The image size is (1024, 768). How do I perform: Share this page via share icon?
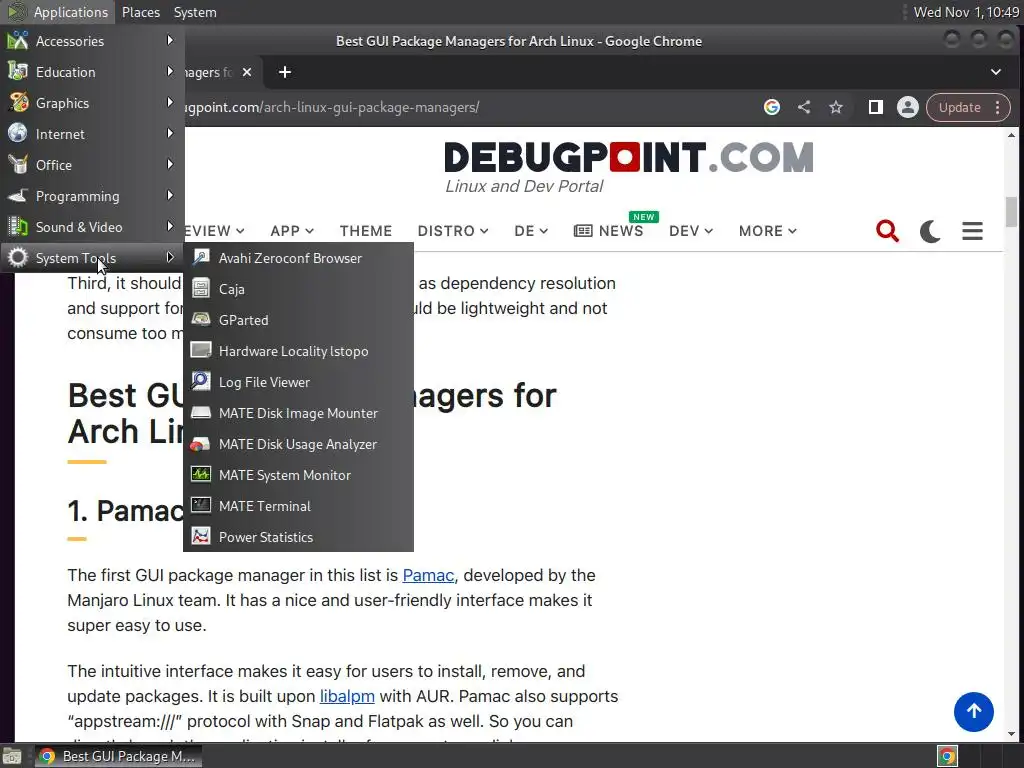coord(804,107)
